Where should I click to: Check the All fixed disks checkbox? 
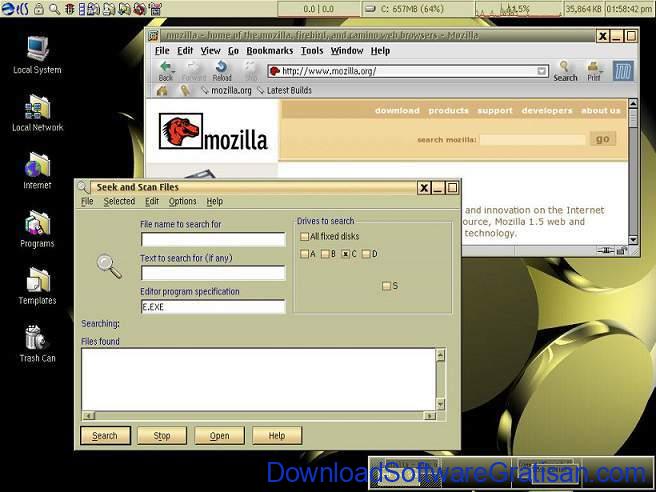(304, 237)
